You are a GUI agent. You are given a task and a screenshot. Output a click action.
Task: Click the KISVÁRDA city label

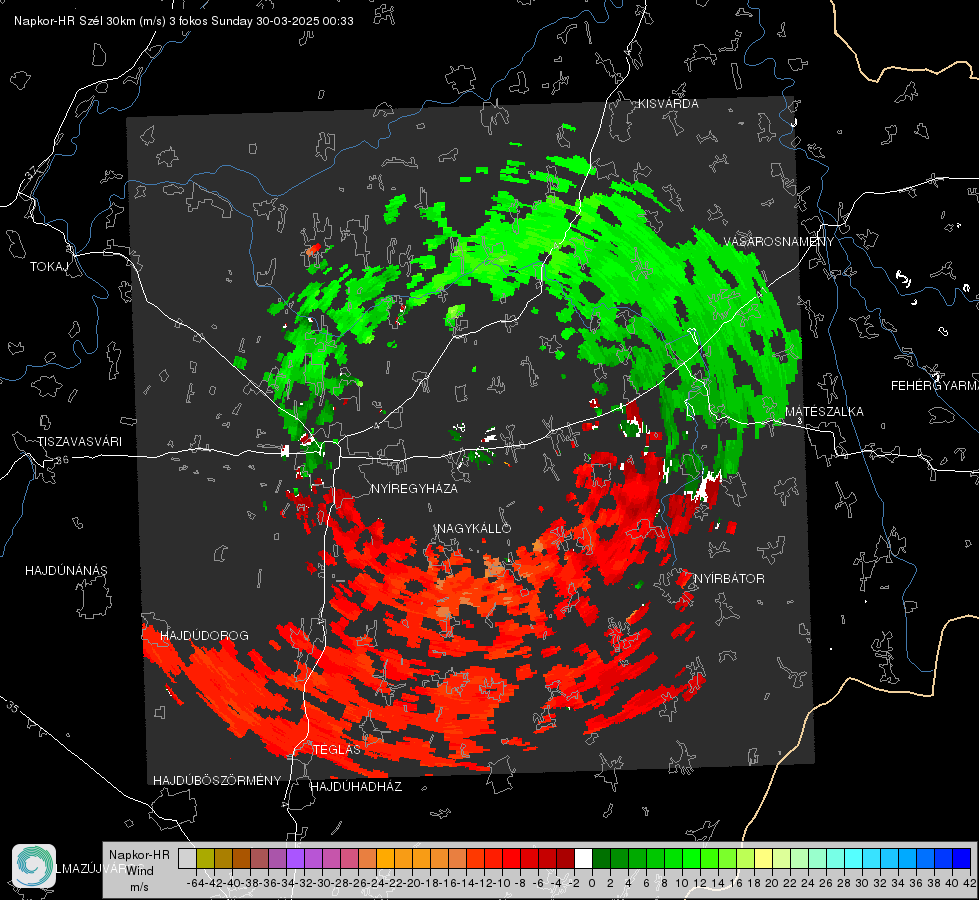pos(668,104)
